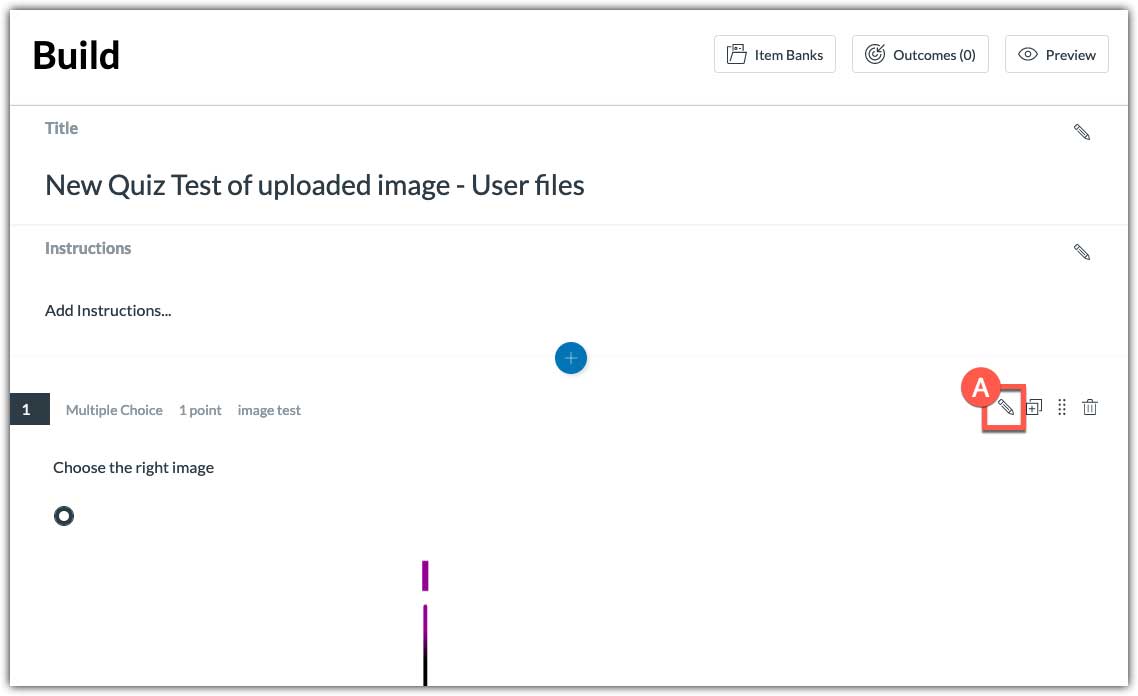The height and width of the screenshot is (696, 1138).
Task: Open the edit pencil on question 1
Action: 1004,407
